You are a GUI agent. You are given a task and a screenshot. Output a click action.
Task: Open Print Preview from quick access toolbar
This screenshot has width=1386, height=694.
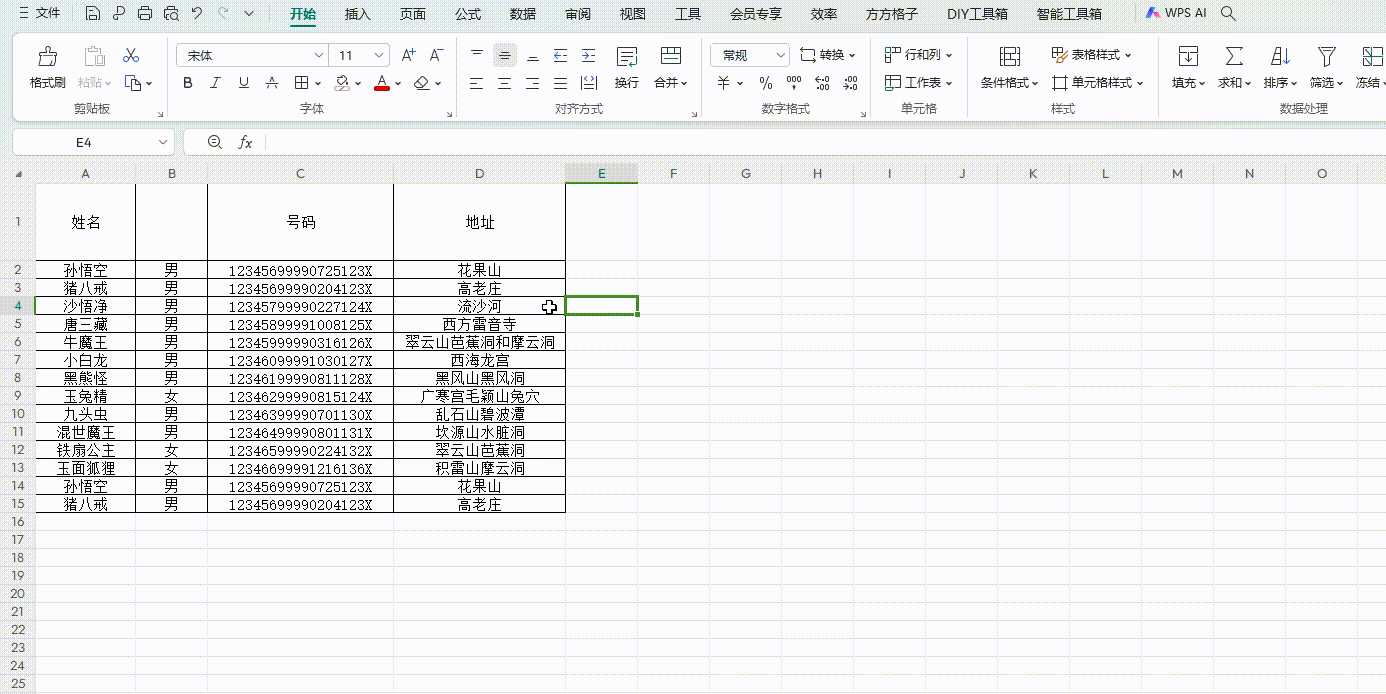click(171, 14)
